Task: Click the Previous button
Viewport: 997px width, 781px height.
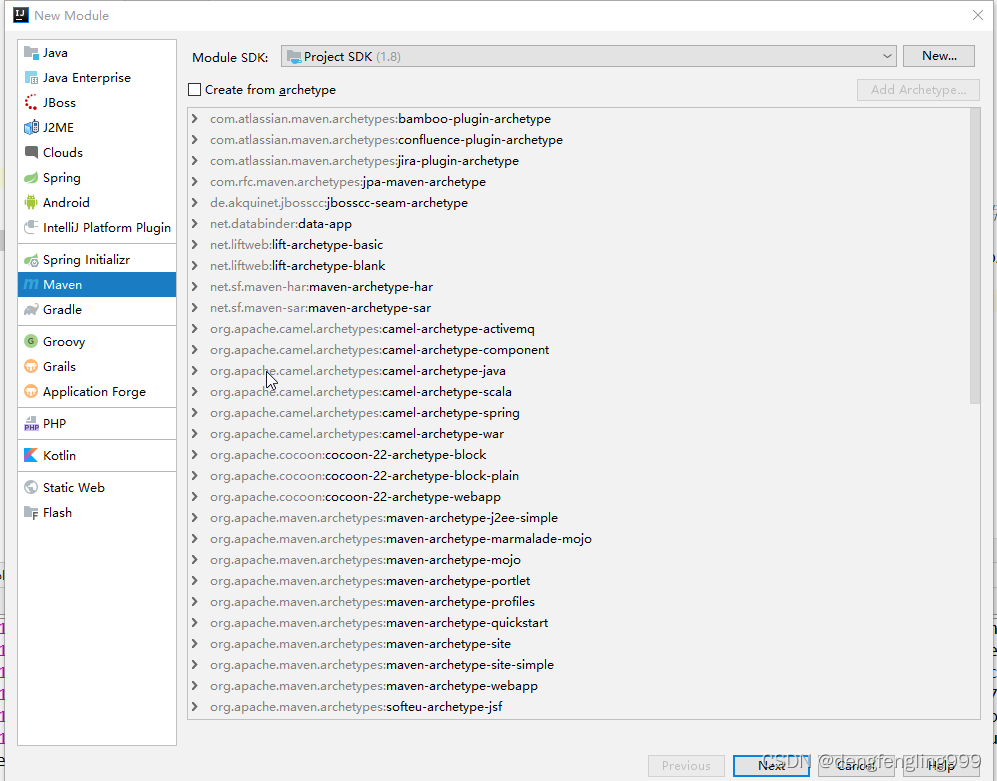Action: (686, 766)
